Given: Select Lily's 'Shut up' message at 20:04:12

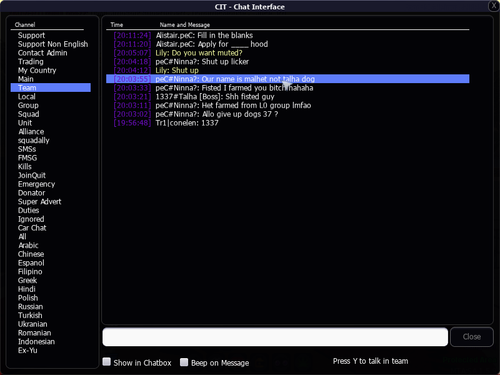Looking at the screenshot, I should click(x=288, y=70).
